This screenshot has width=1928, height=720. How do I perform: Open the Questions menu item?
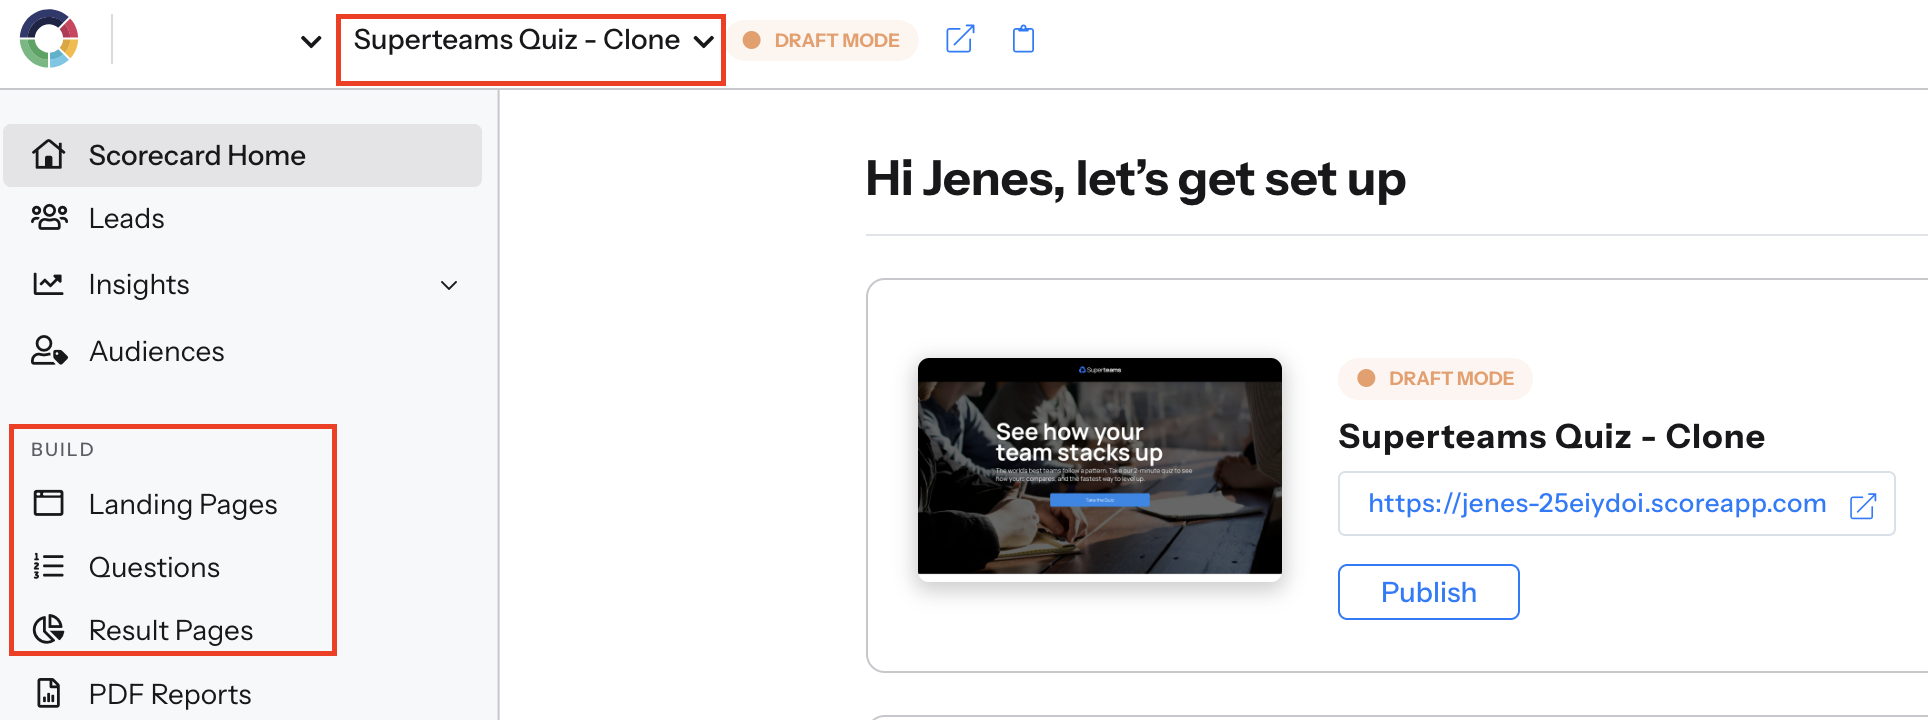point(154,567)
